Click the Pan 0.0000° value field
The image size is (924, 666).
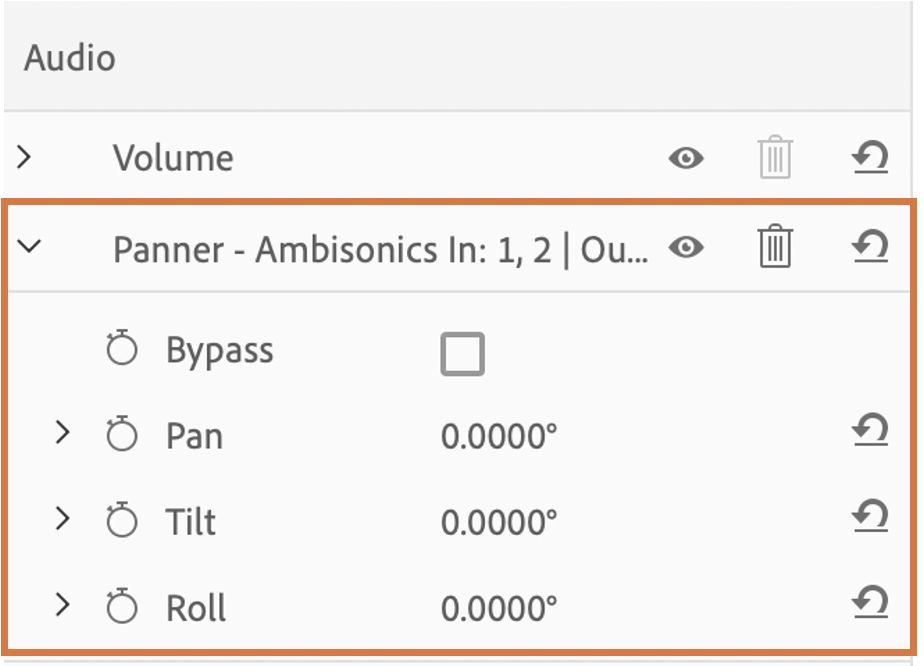tap(499, 437)
